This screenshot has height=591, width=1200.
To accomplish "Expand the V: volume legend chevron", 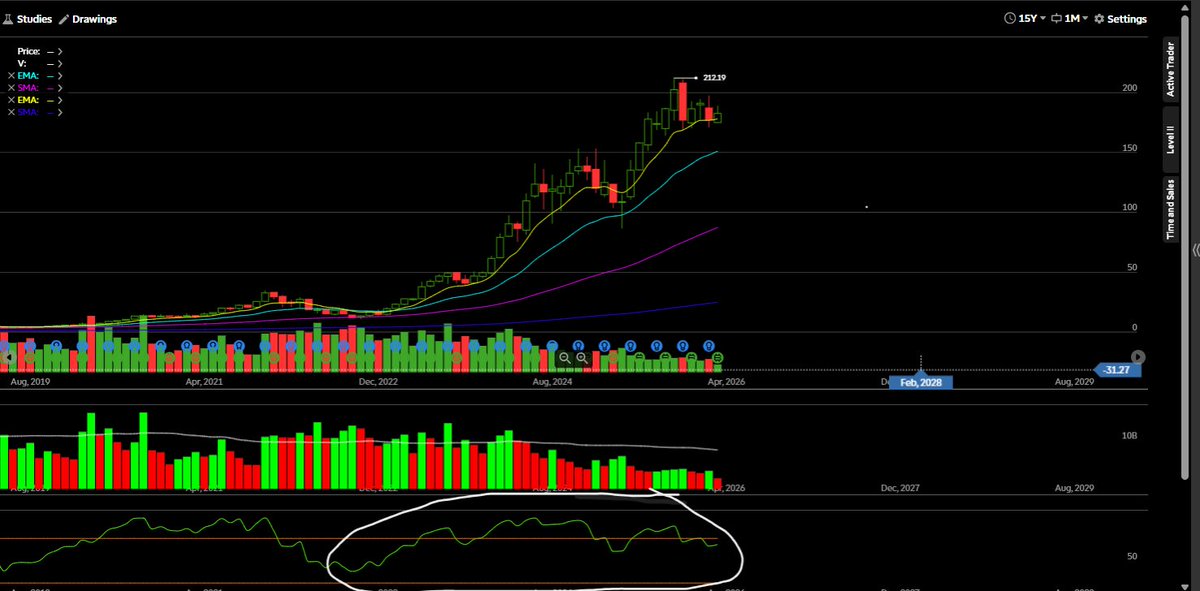I will pyautogui.click(x=60, y=63).
